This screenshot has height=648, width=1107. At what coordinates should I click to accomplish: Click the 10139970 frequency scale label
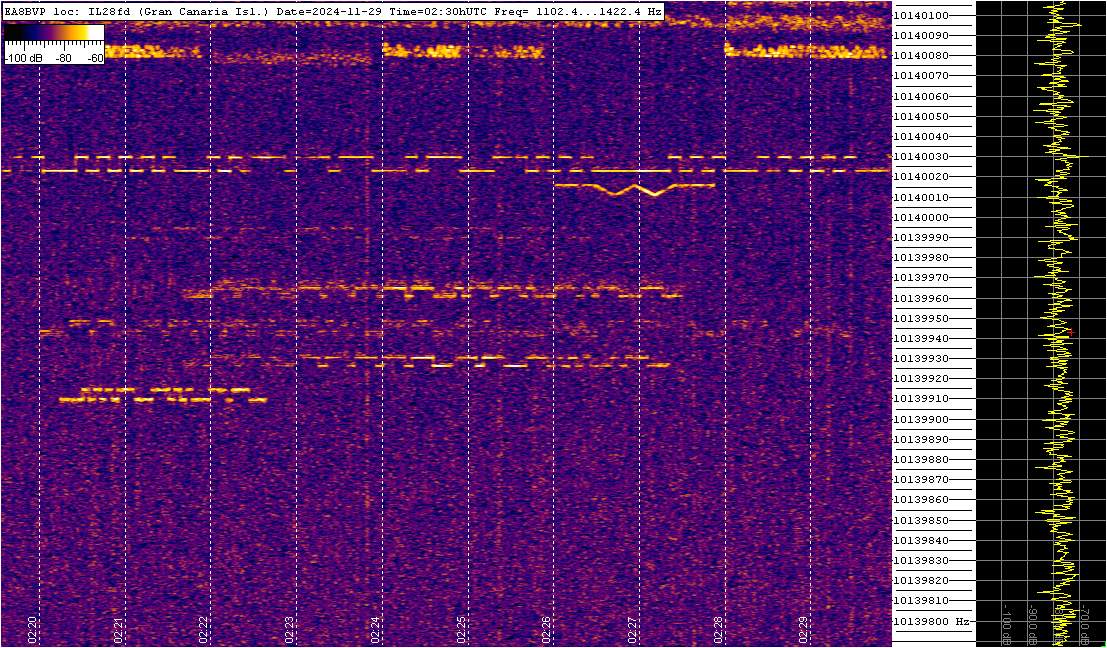tap(921, 278)
